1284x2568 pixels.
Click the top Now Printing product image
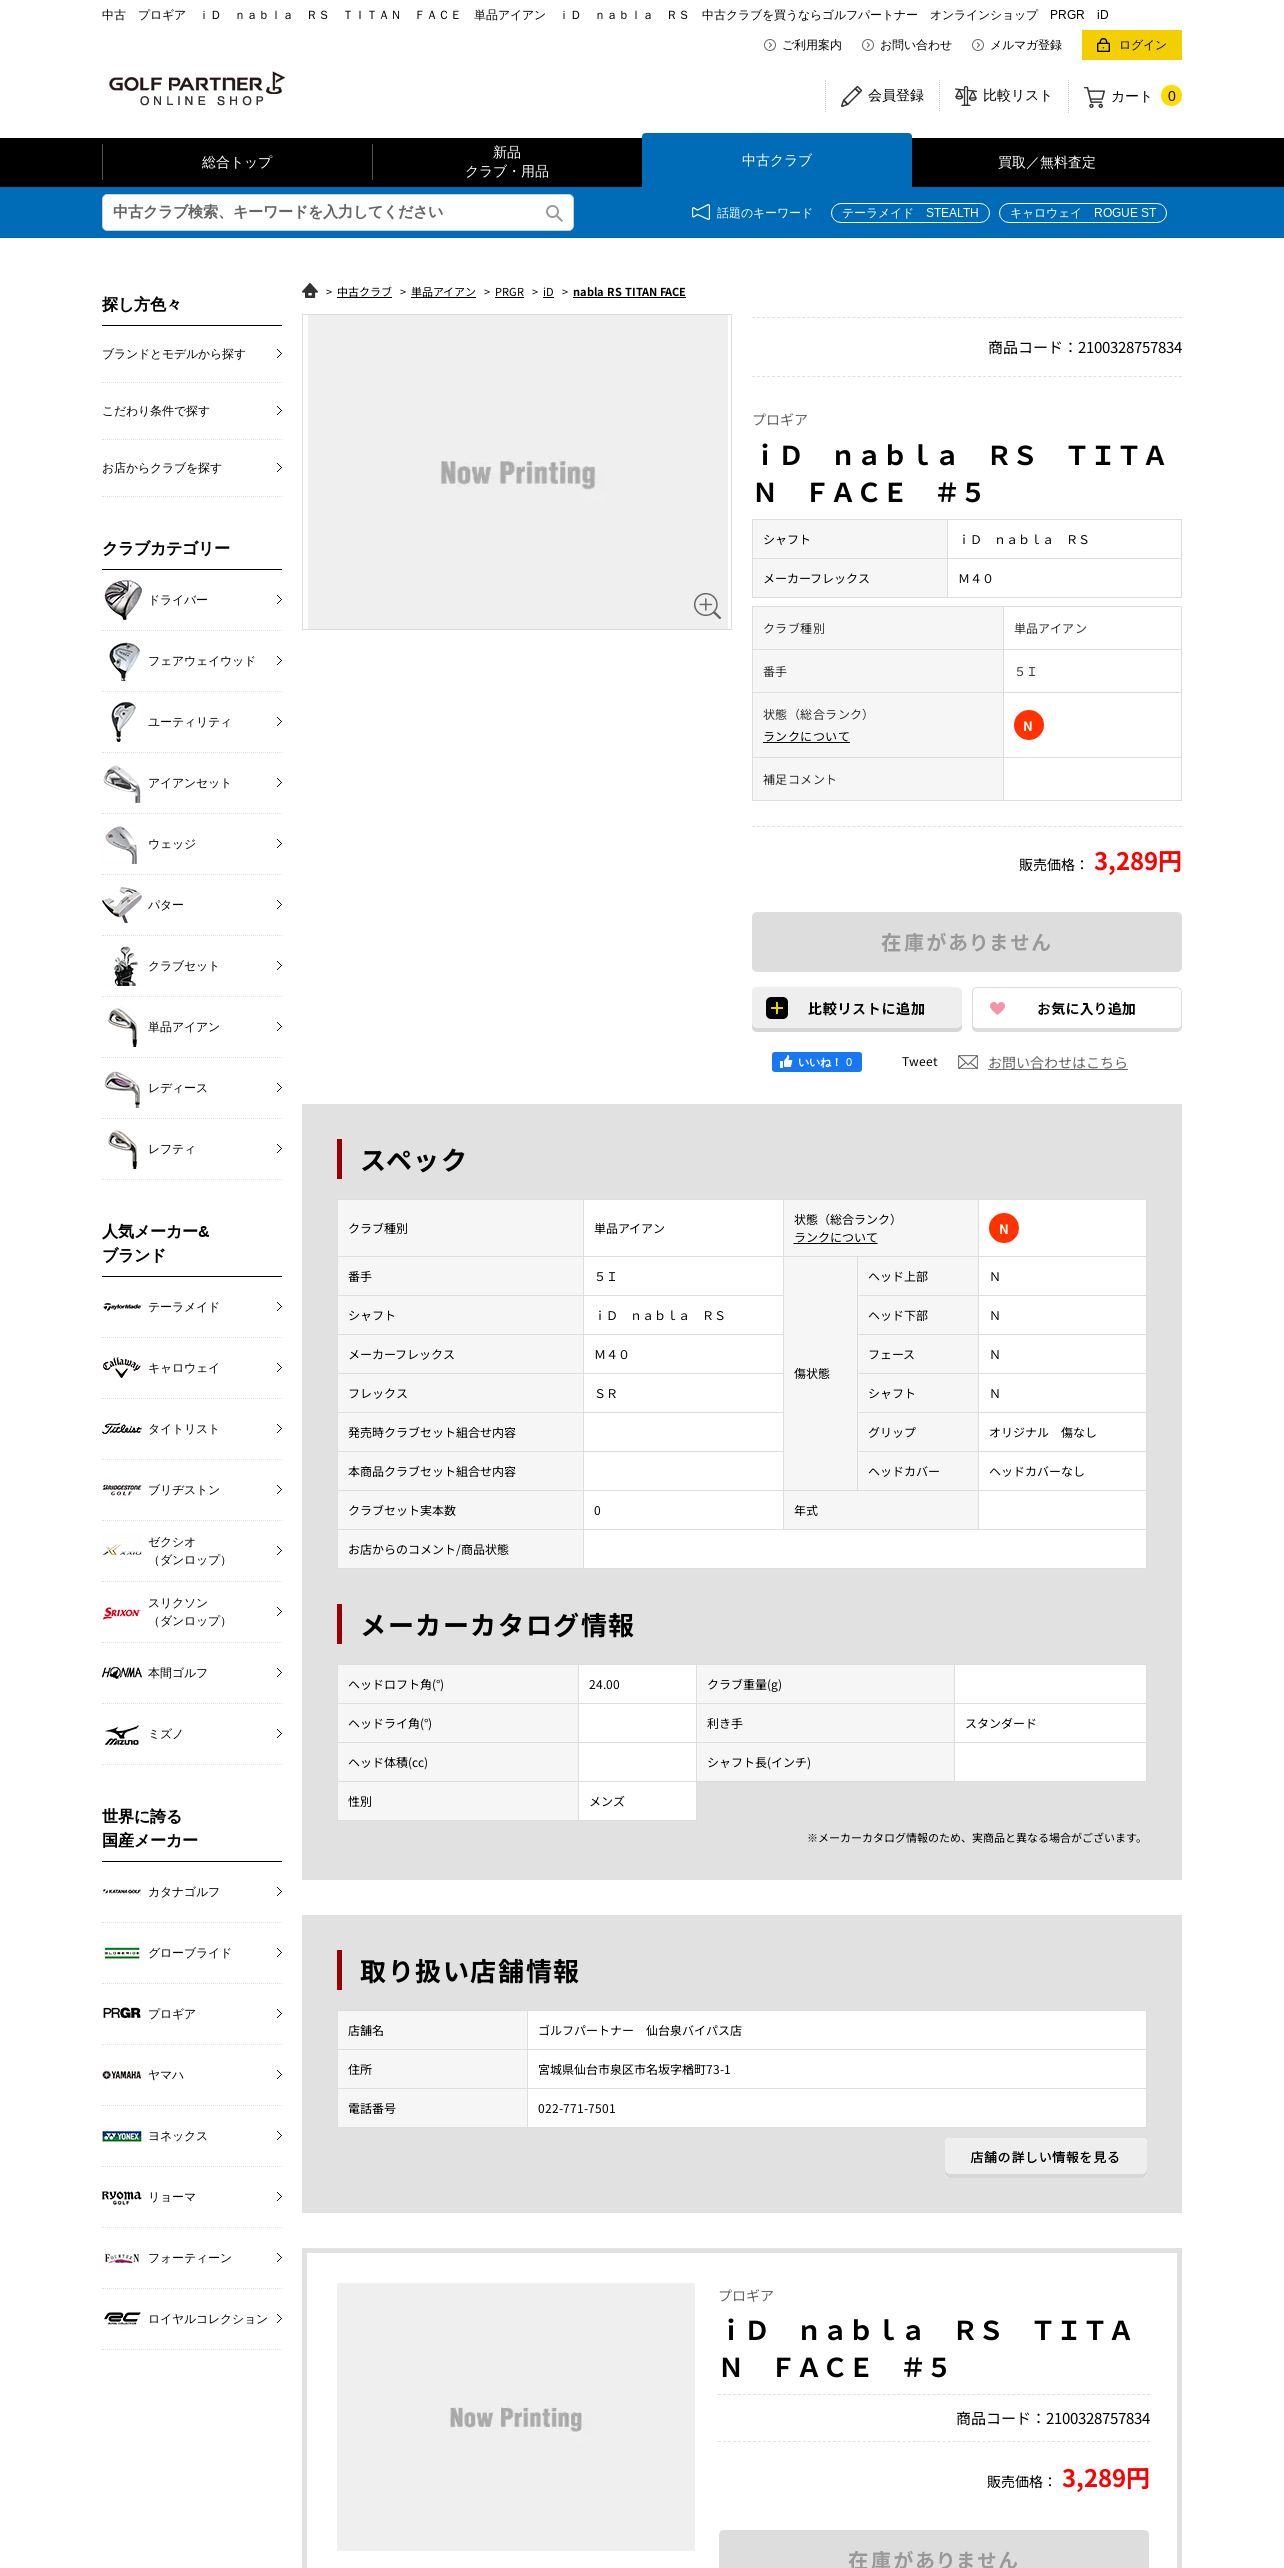point(517,472)
